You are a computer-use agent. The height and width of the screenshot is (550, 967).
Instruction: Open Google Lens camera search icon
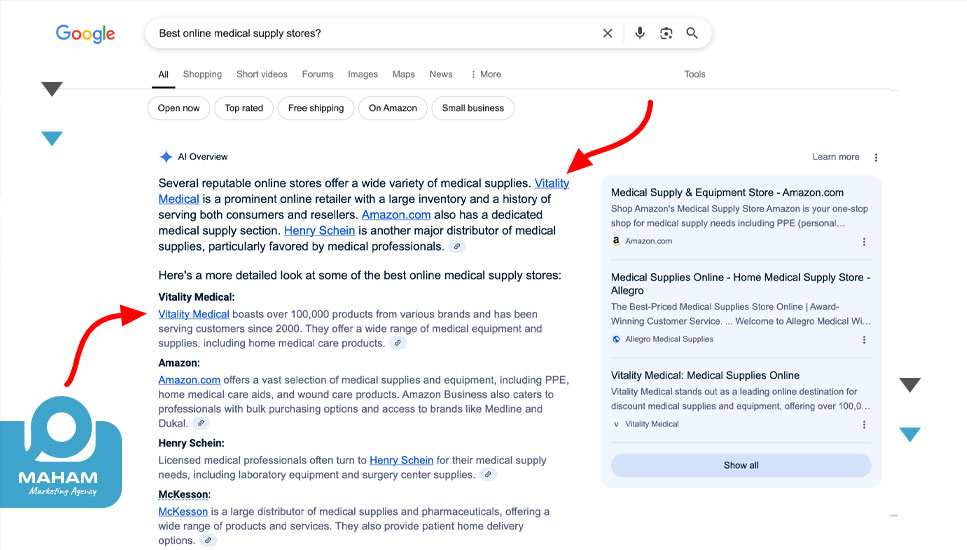(x=666, y=33)
